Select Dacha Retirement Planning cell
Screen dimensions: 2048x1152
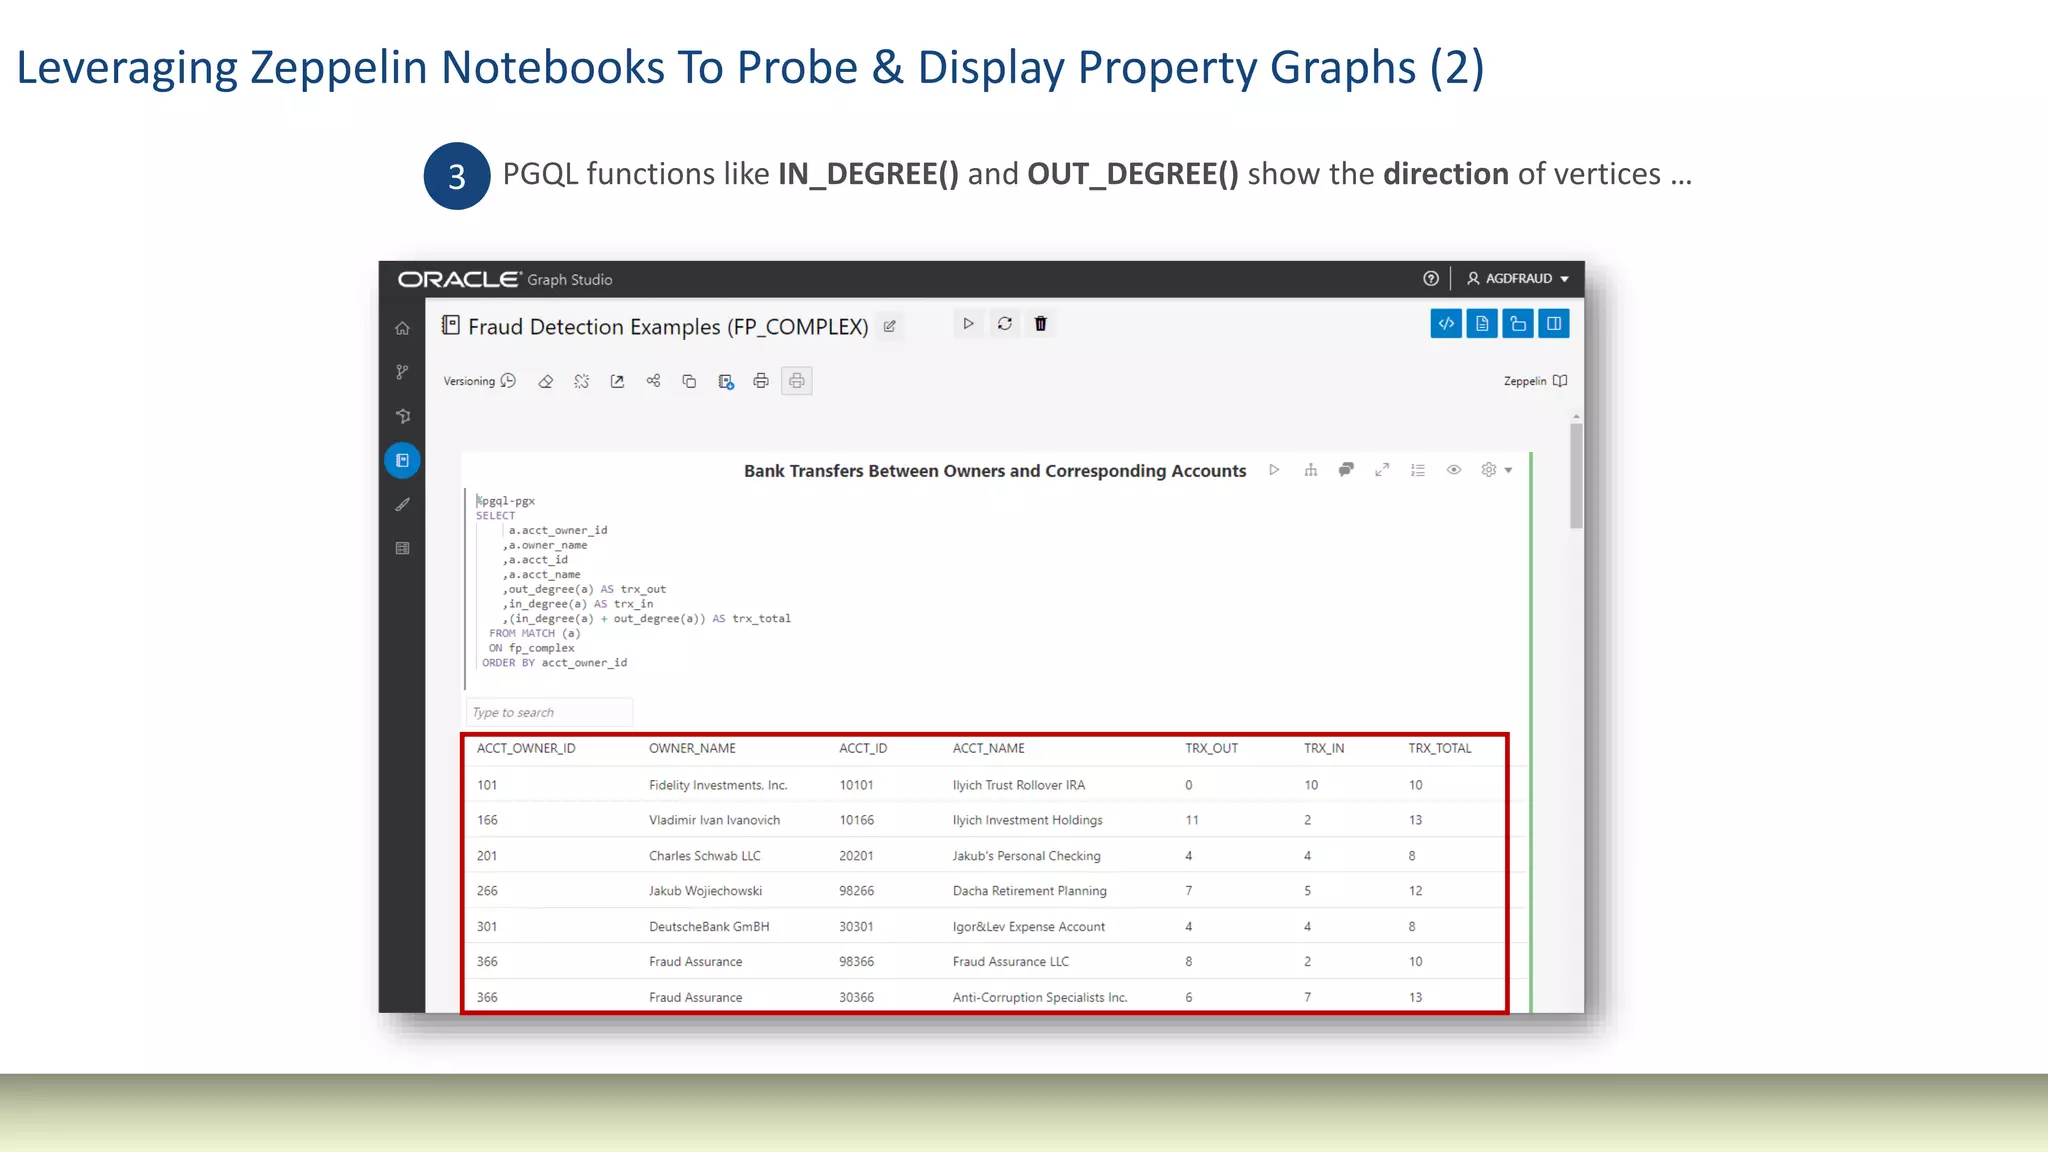1029,891
